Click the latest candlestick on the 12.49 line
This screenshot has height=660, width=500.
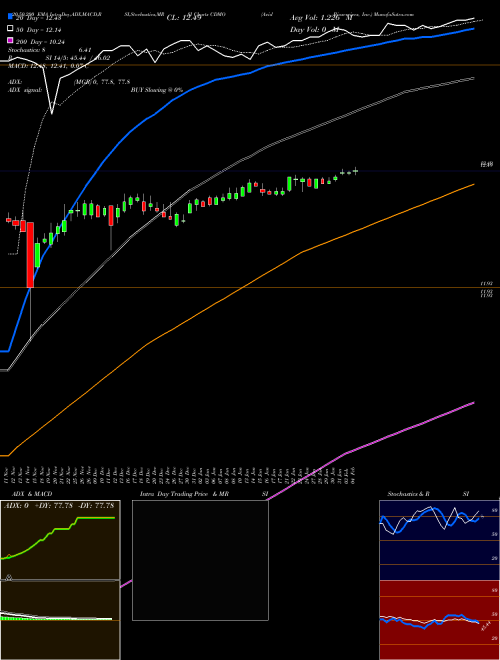click(x=356, y=171)
